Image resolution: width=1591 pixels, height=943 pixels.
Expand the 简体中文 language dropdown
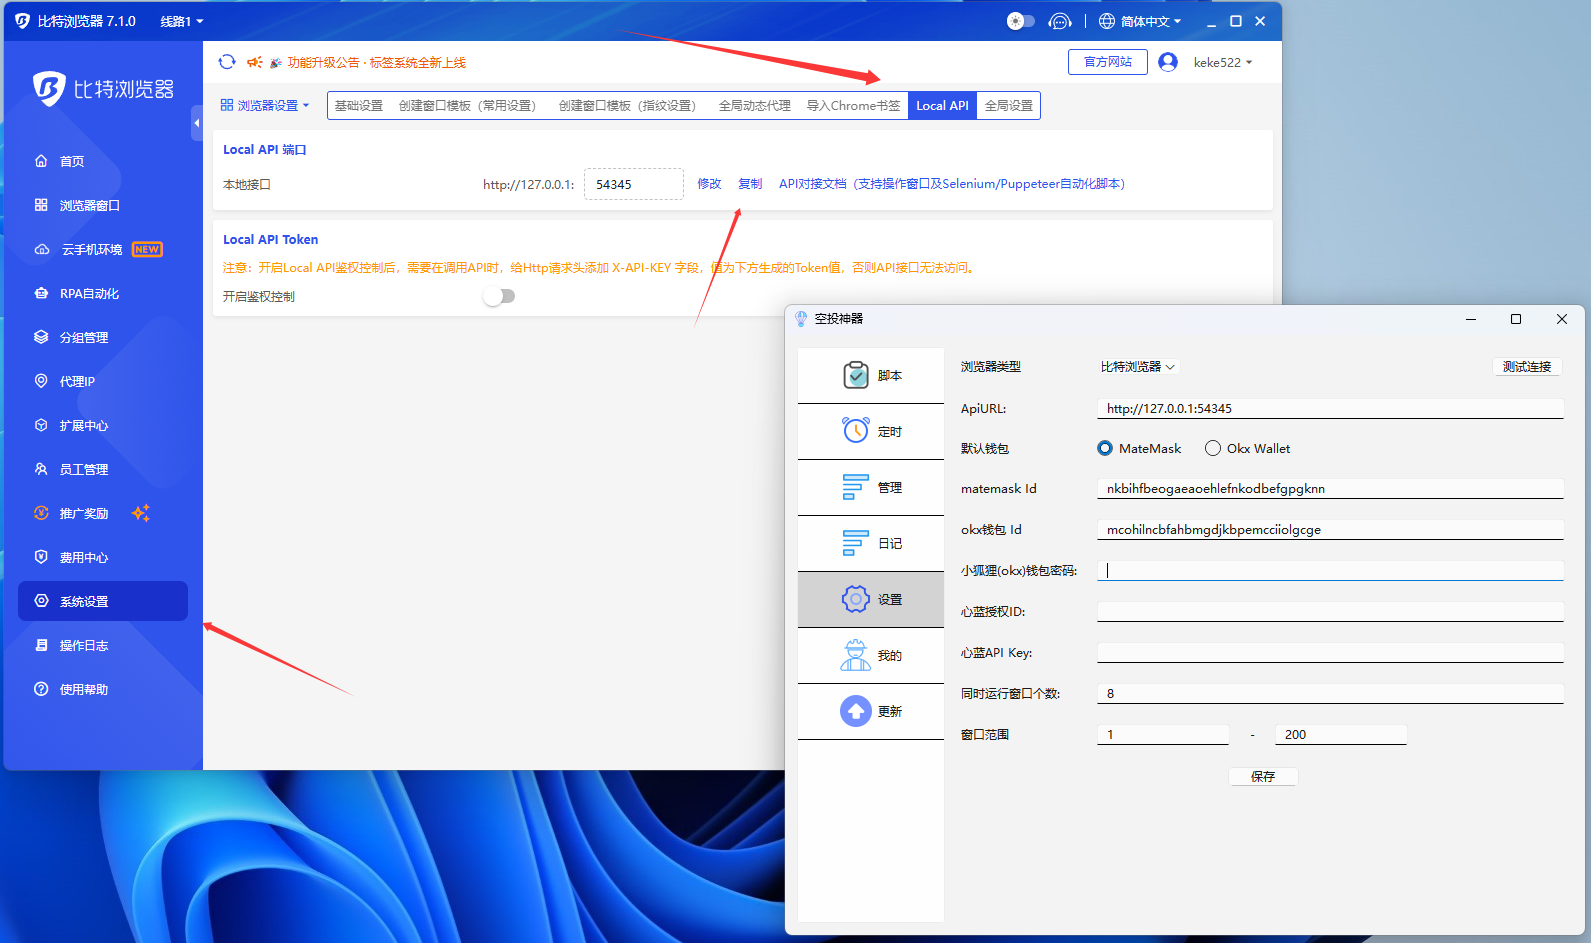pos(1141,21)
